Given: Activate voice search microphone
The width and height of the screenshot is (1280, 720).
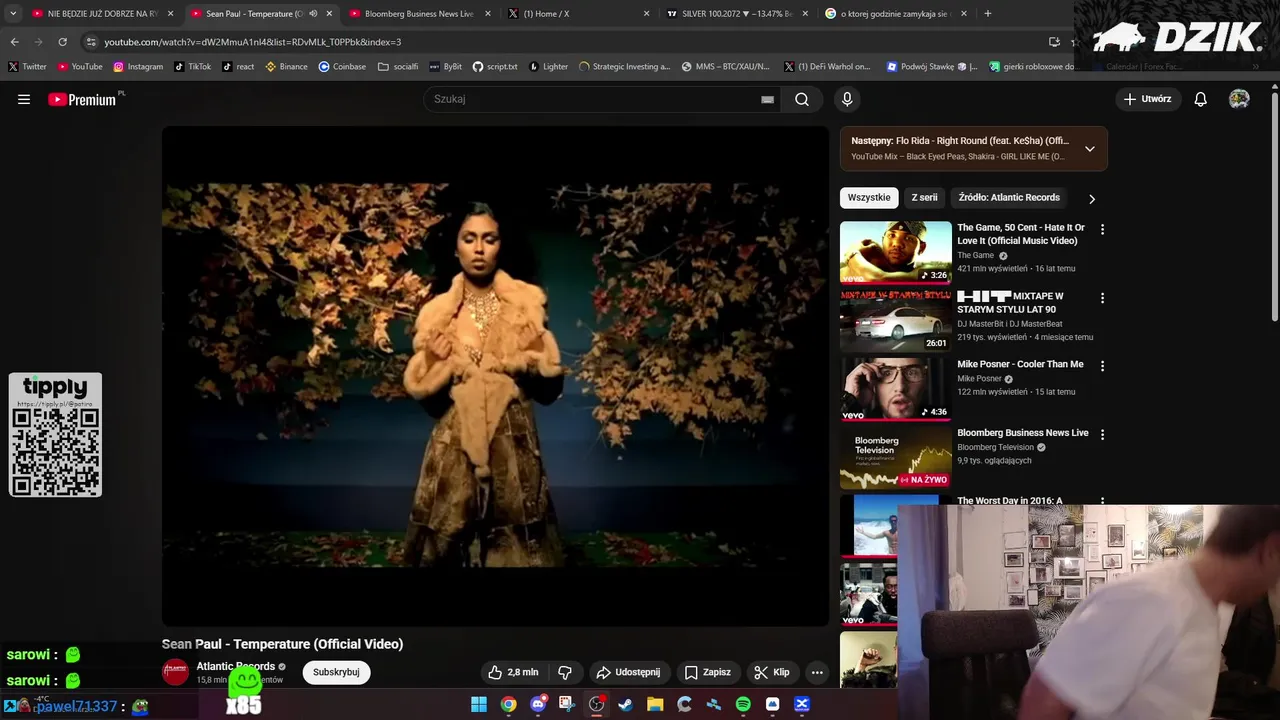Looking at the screenshot, I should pos(847,99).
